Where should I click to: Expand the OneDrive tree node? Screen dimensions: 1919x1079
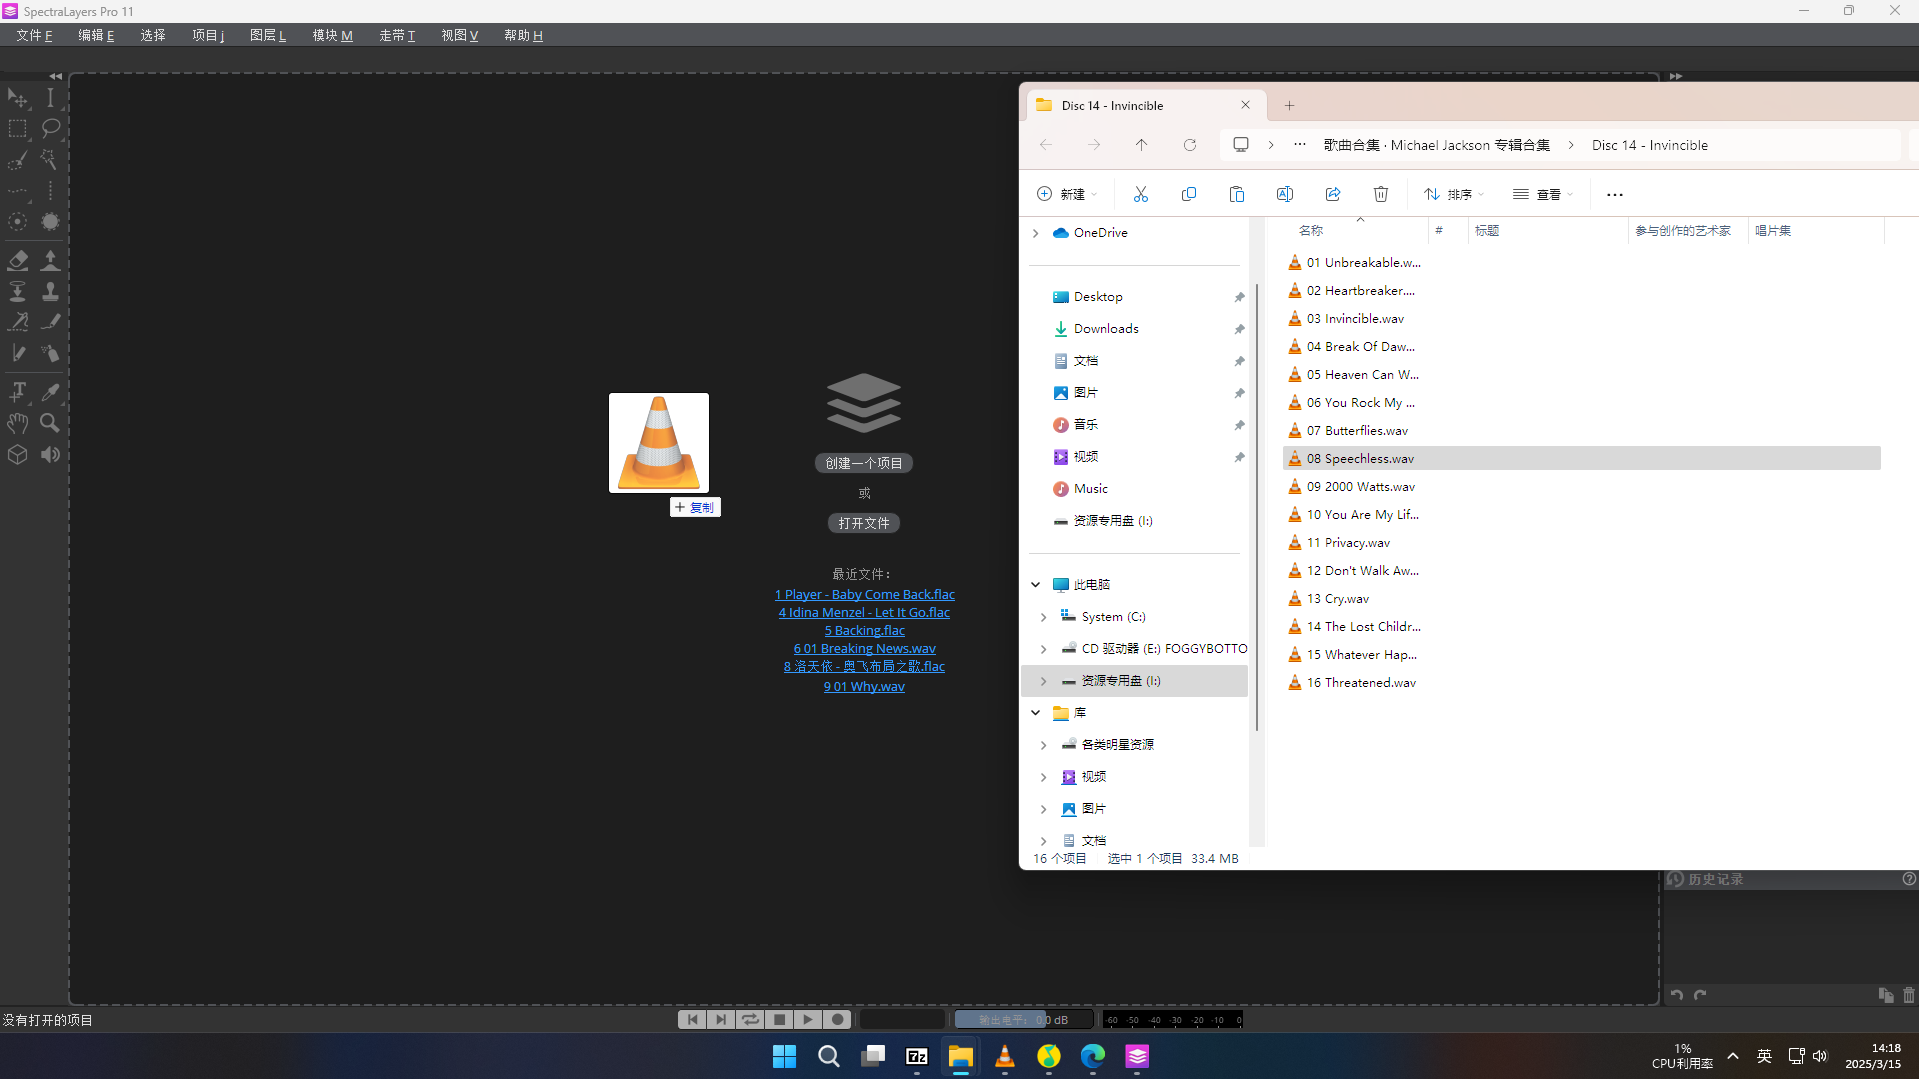tap(1036, 233)
